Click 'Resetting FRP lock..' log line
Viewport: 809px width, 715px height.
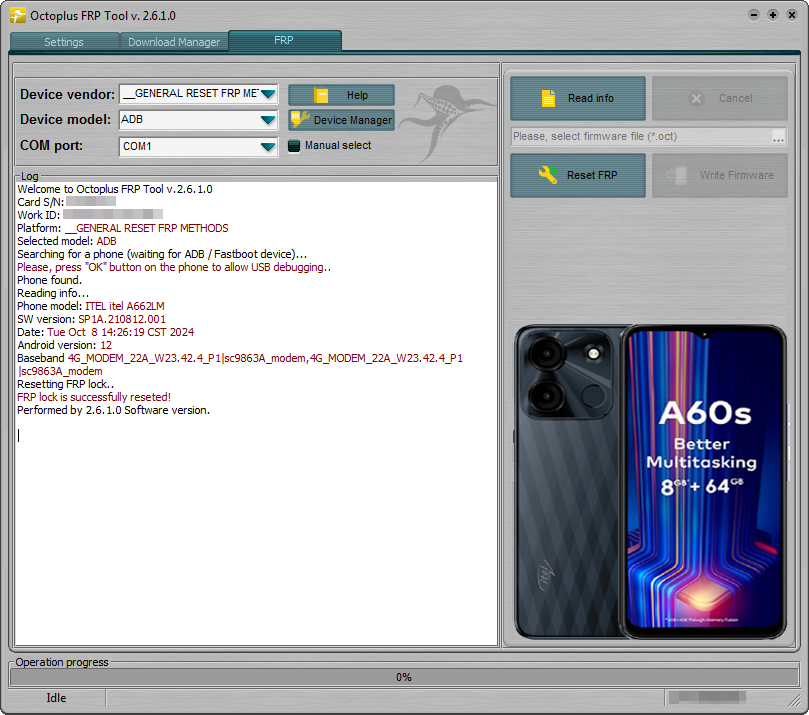pyautogui.click(x=66, y=384)
